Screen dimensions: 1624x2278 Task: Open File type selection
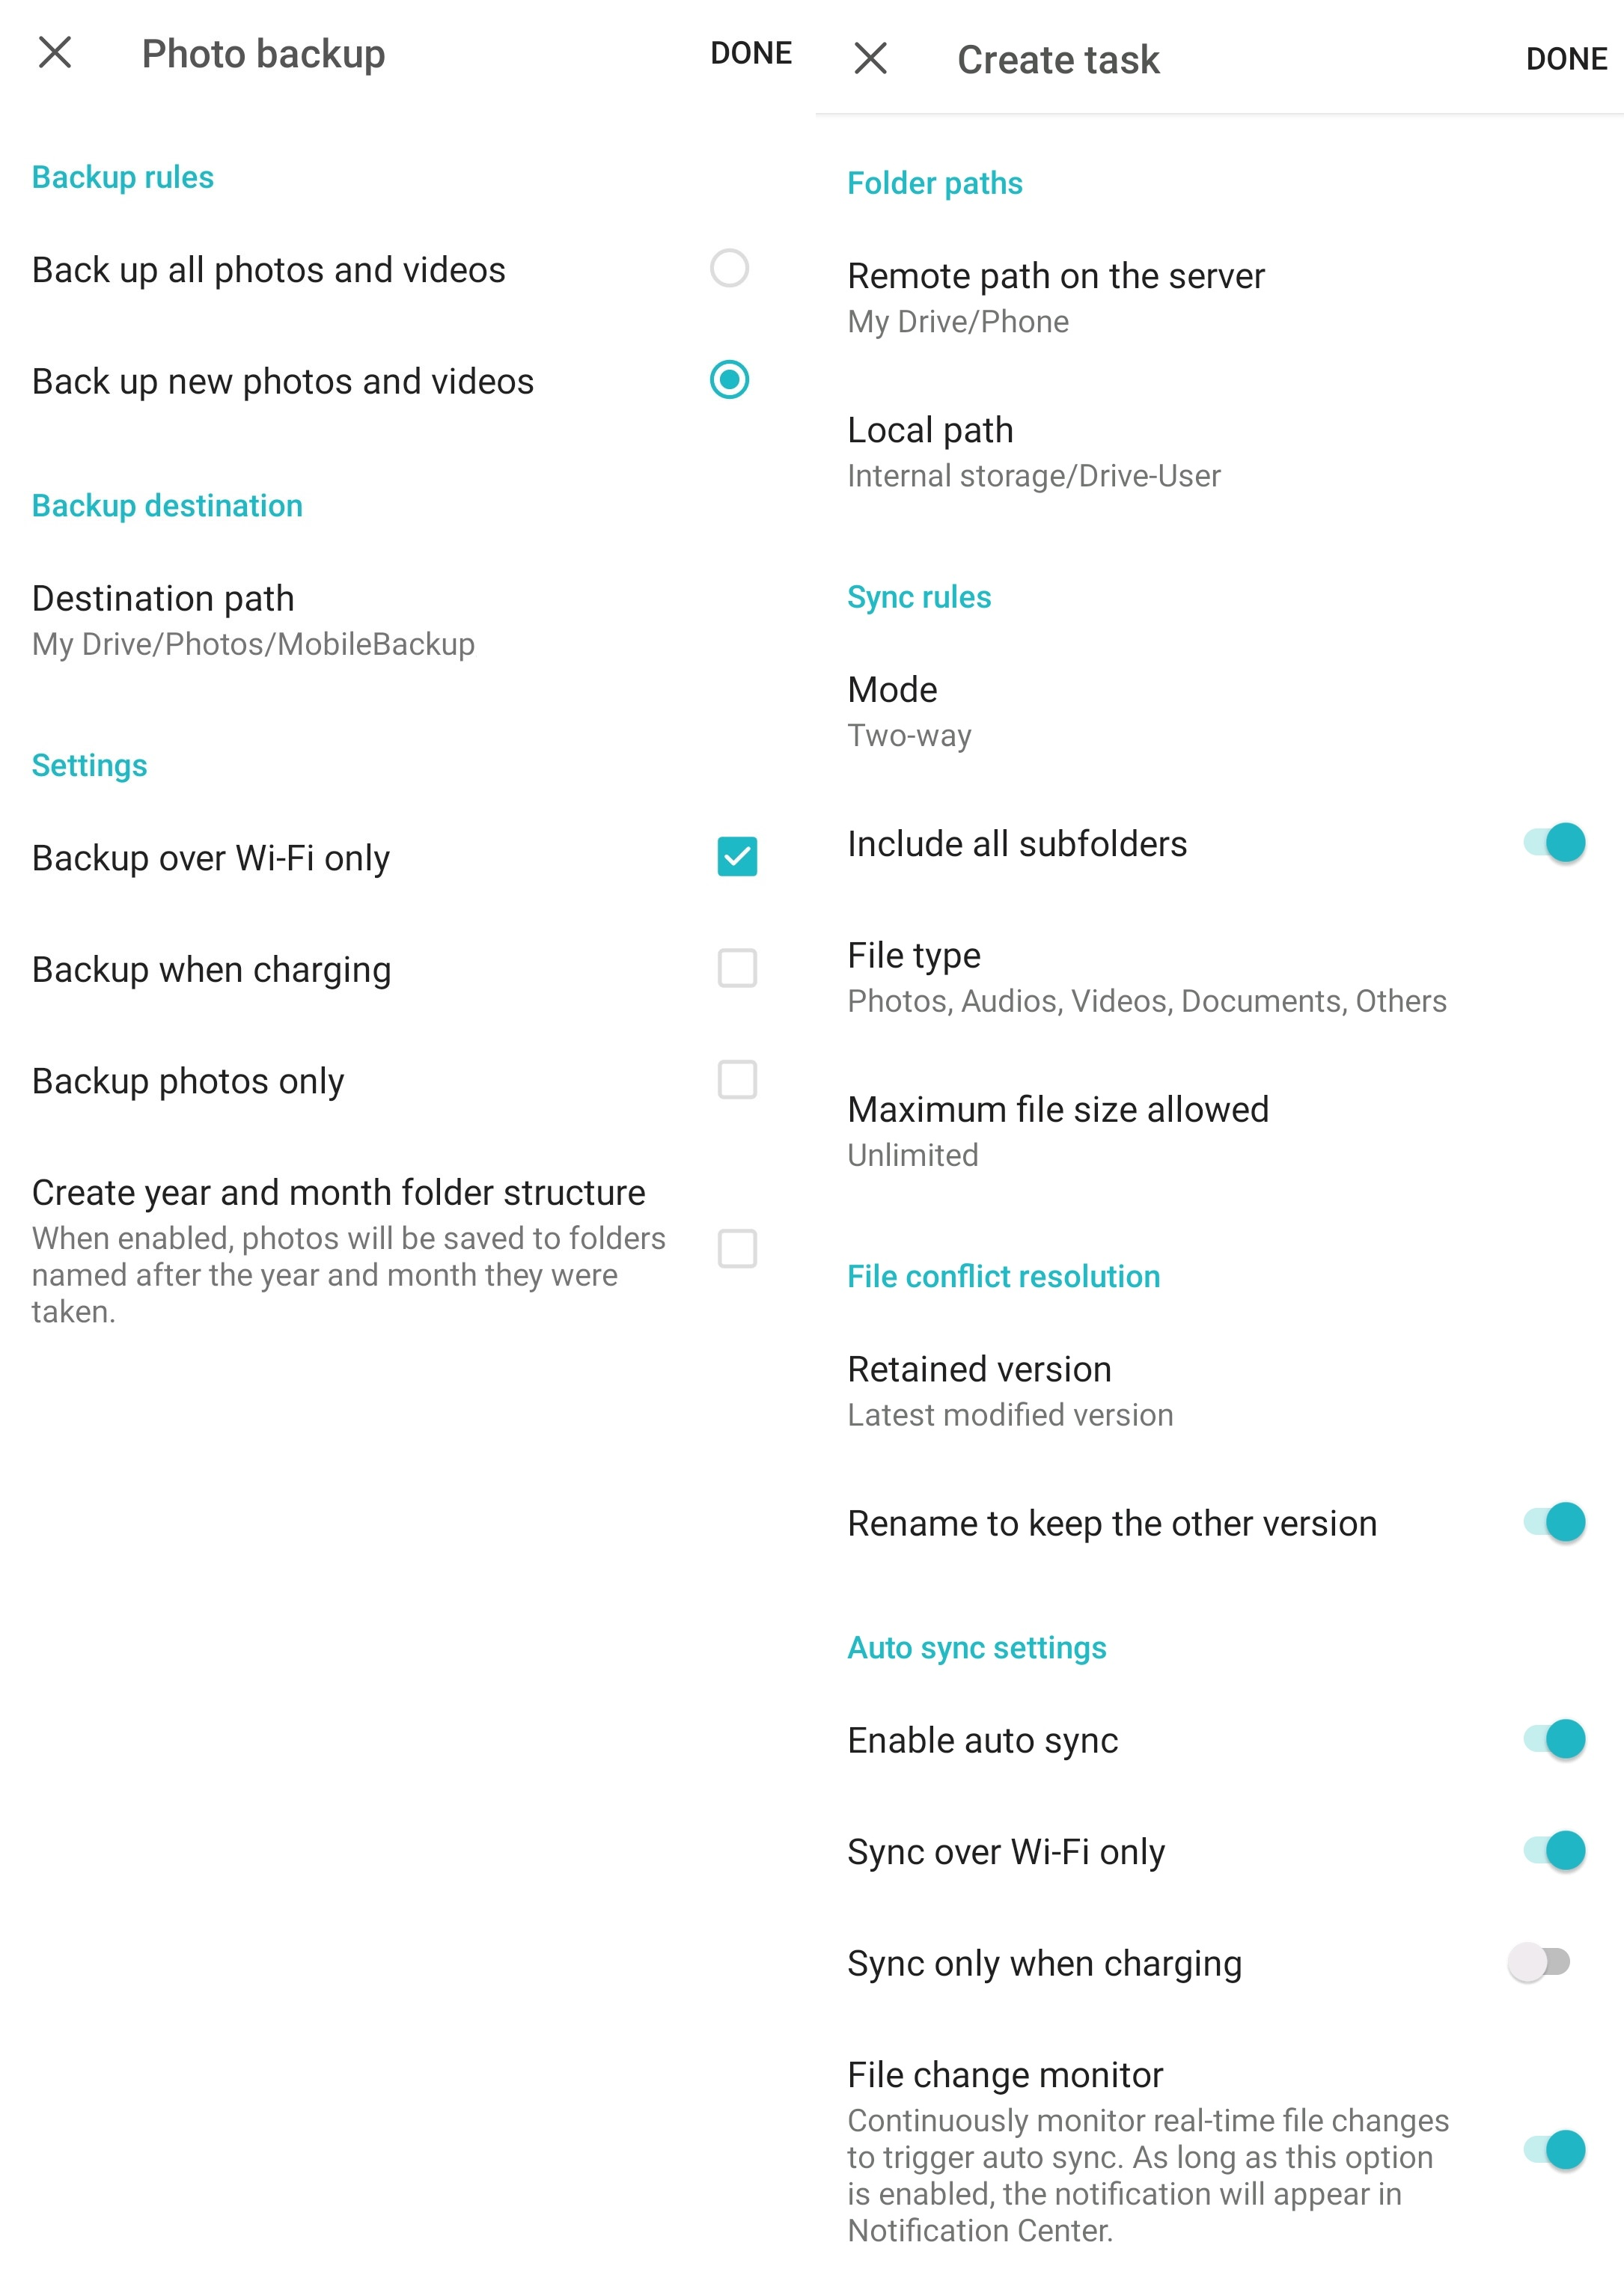[1218, 977]
